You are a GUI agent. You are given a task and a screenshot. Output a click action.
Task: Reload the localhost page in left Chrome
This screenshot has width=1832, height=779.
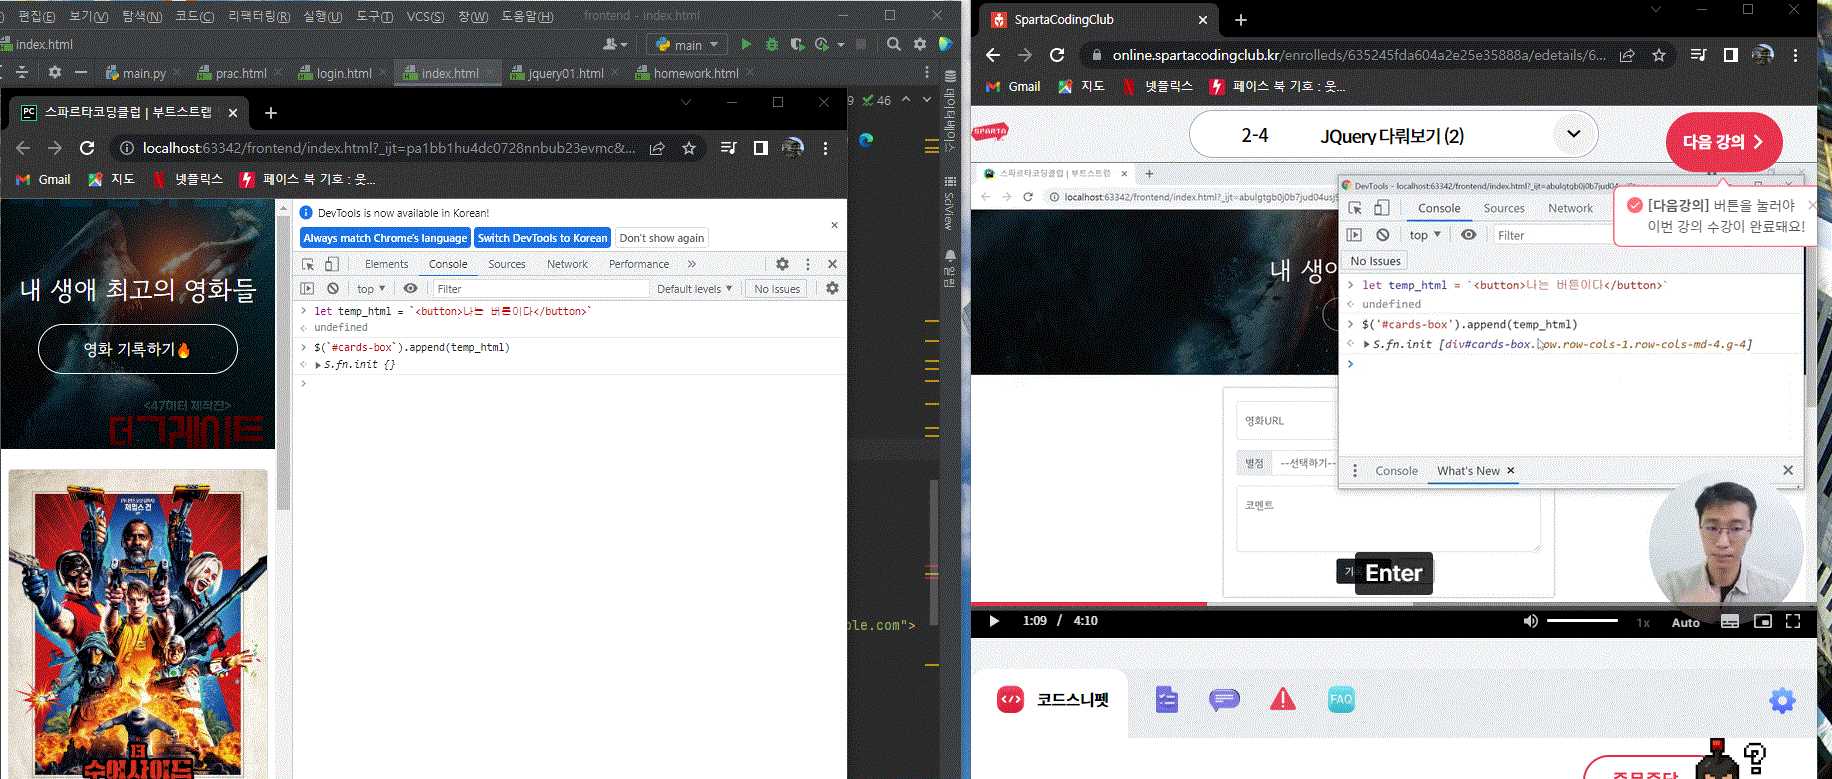coord(87,148)
